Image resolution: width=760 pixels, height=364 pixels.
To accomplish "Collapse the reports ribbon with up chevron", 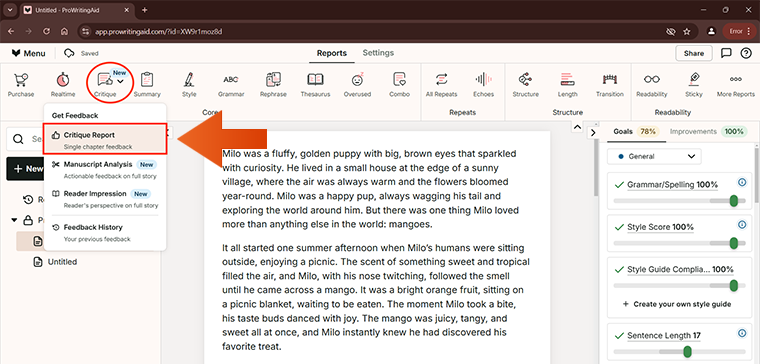I will point(577,127).
